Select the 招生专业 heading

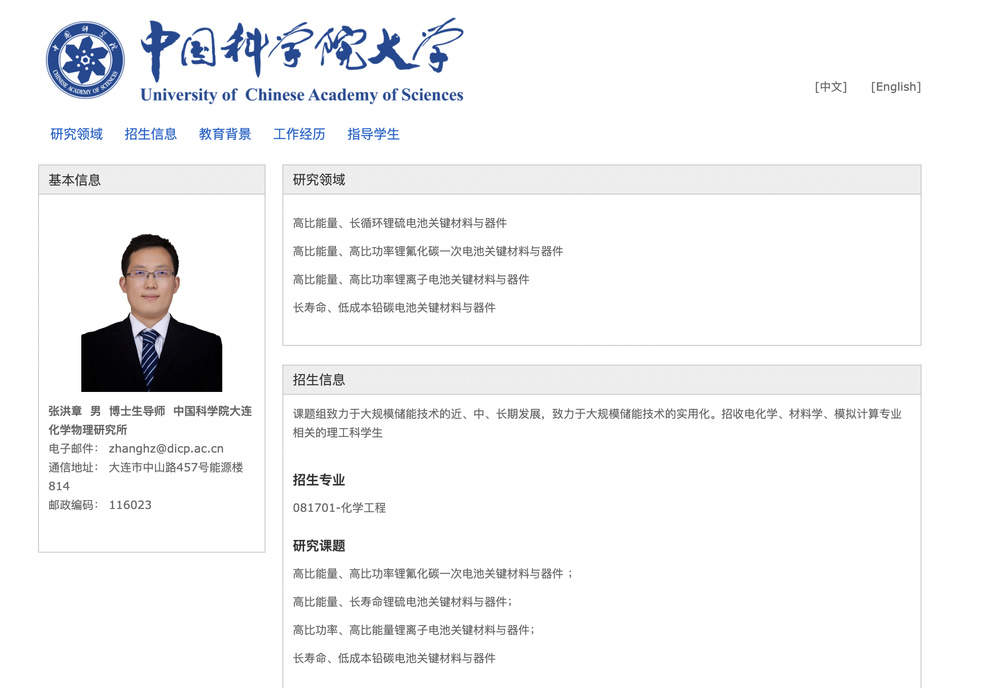pyautogui.click(x=318, y=480)
